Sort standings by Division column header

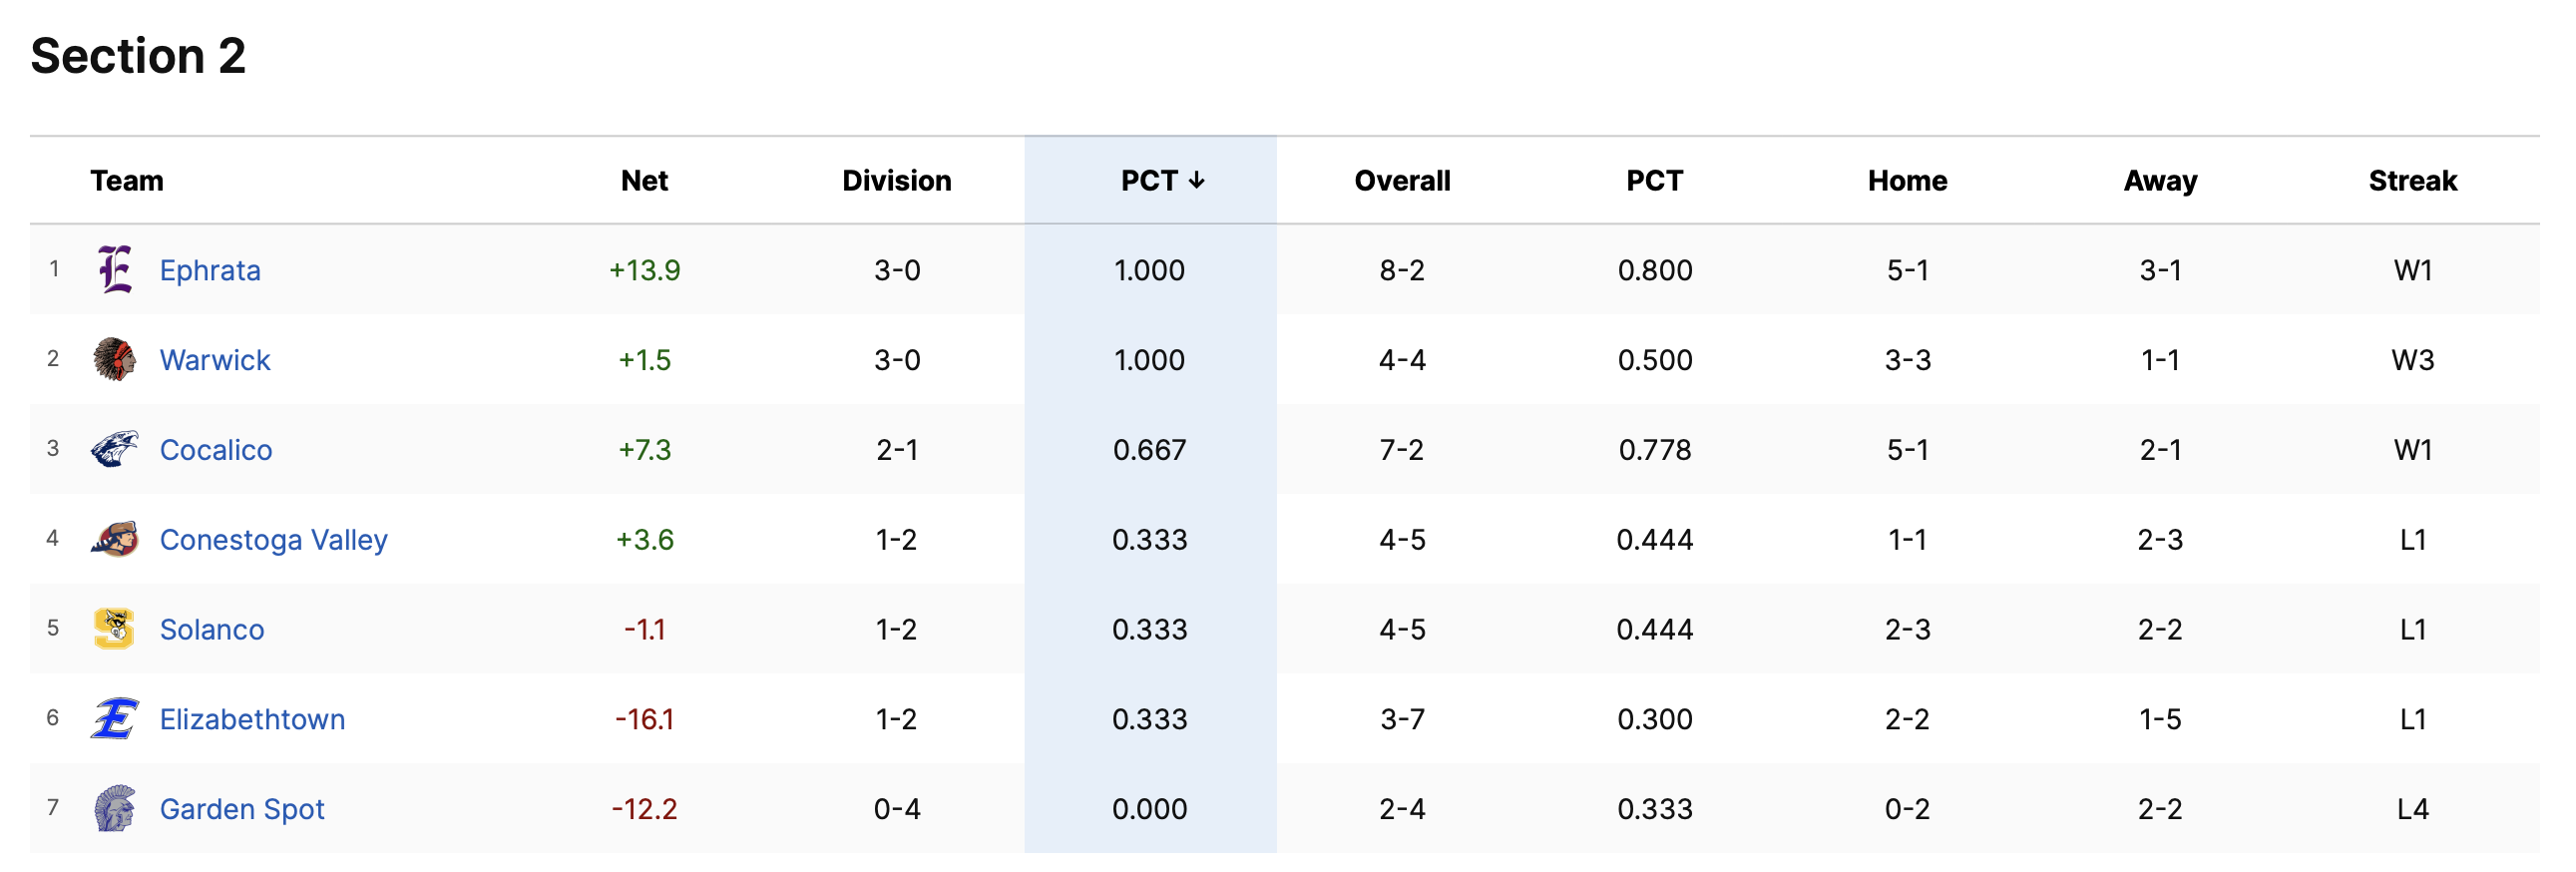896,181
